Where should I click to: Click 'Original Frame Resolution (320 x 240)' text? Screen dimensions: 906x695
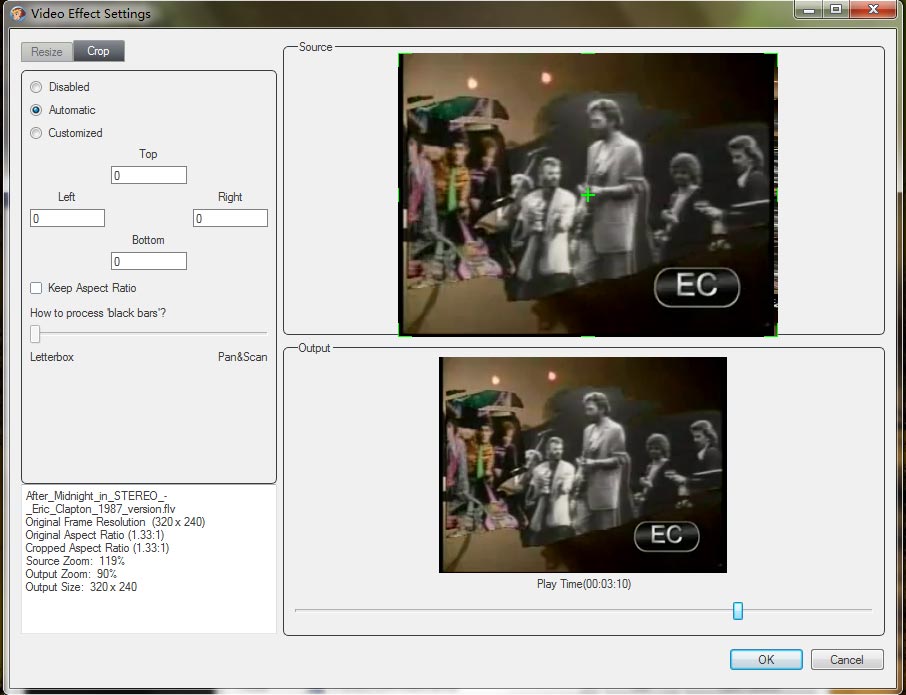(x=116, y=522)
